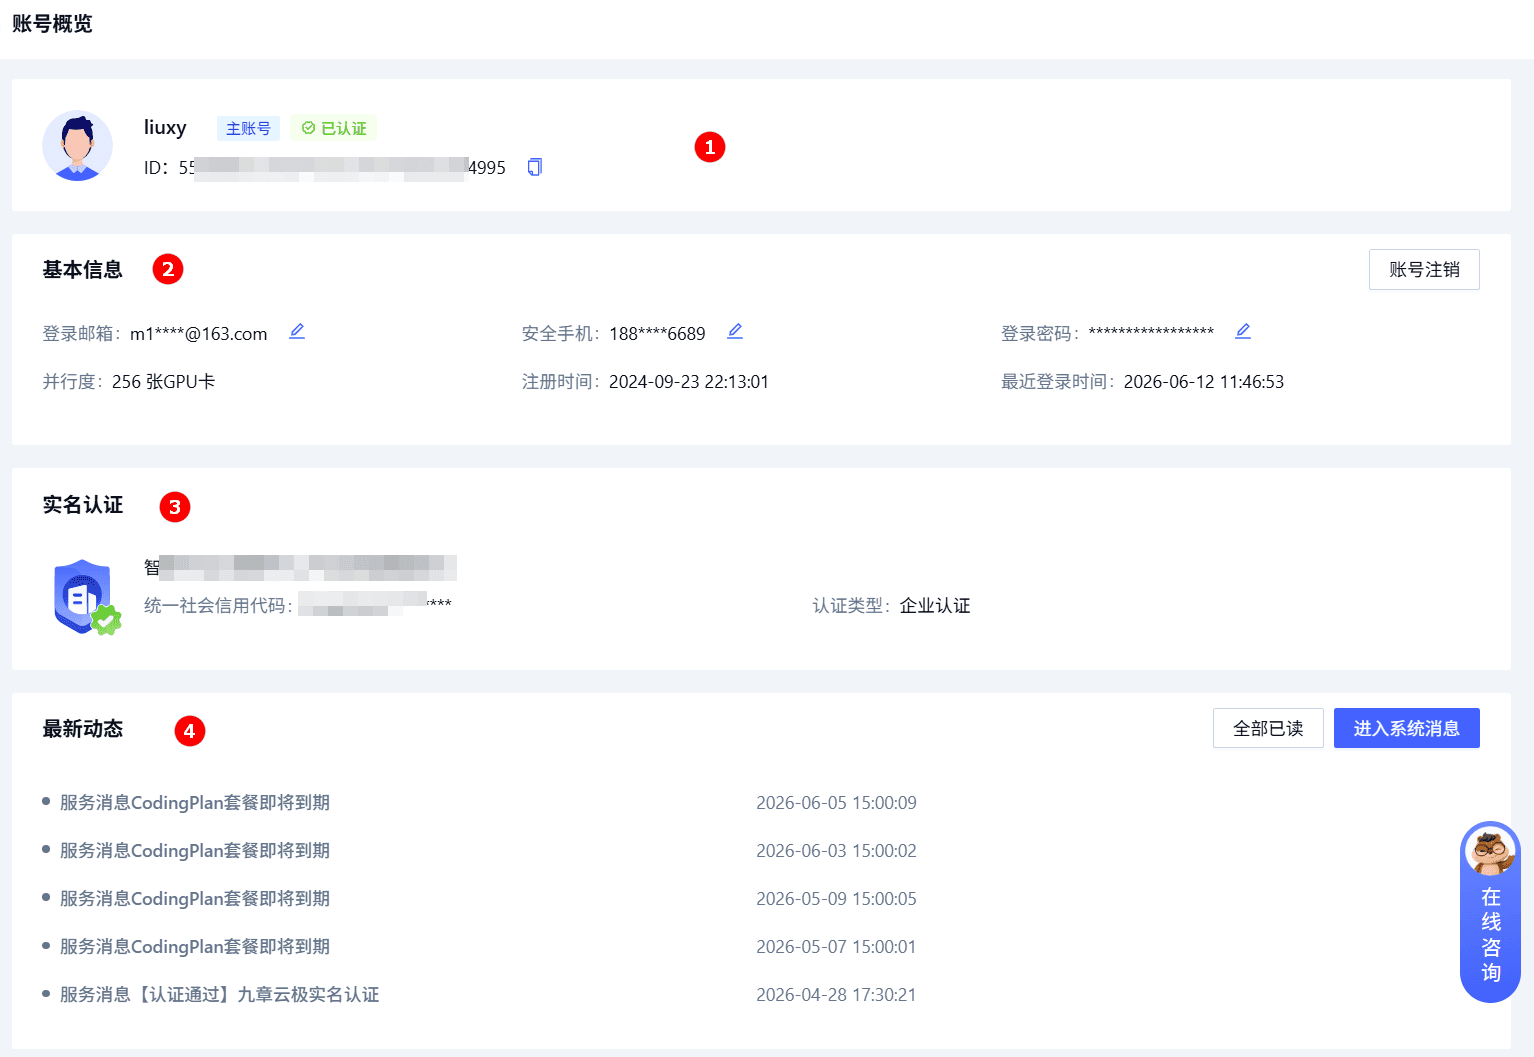Open the 在线咨询 online chat widget
This screenshot has height=1057, width=1534.
click(x=1490, y=912)
